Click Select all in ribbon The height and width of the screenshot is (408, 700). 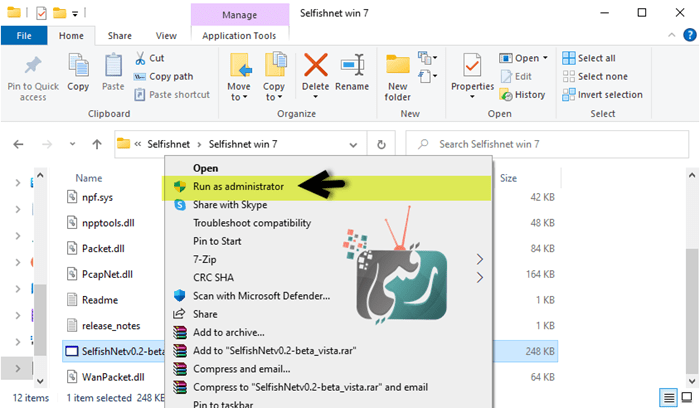tap(589, 58)
